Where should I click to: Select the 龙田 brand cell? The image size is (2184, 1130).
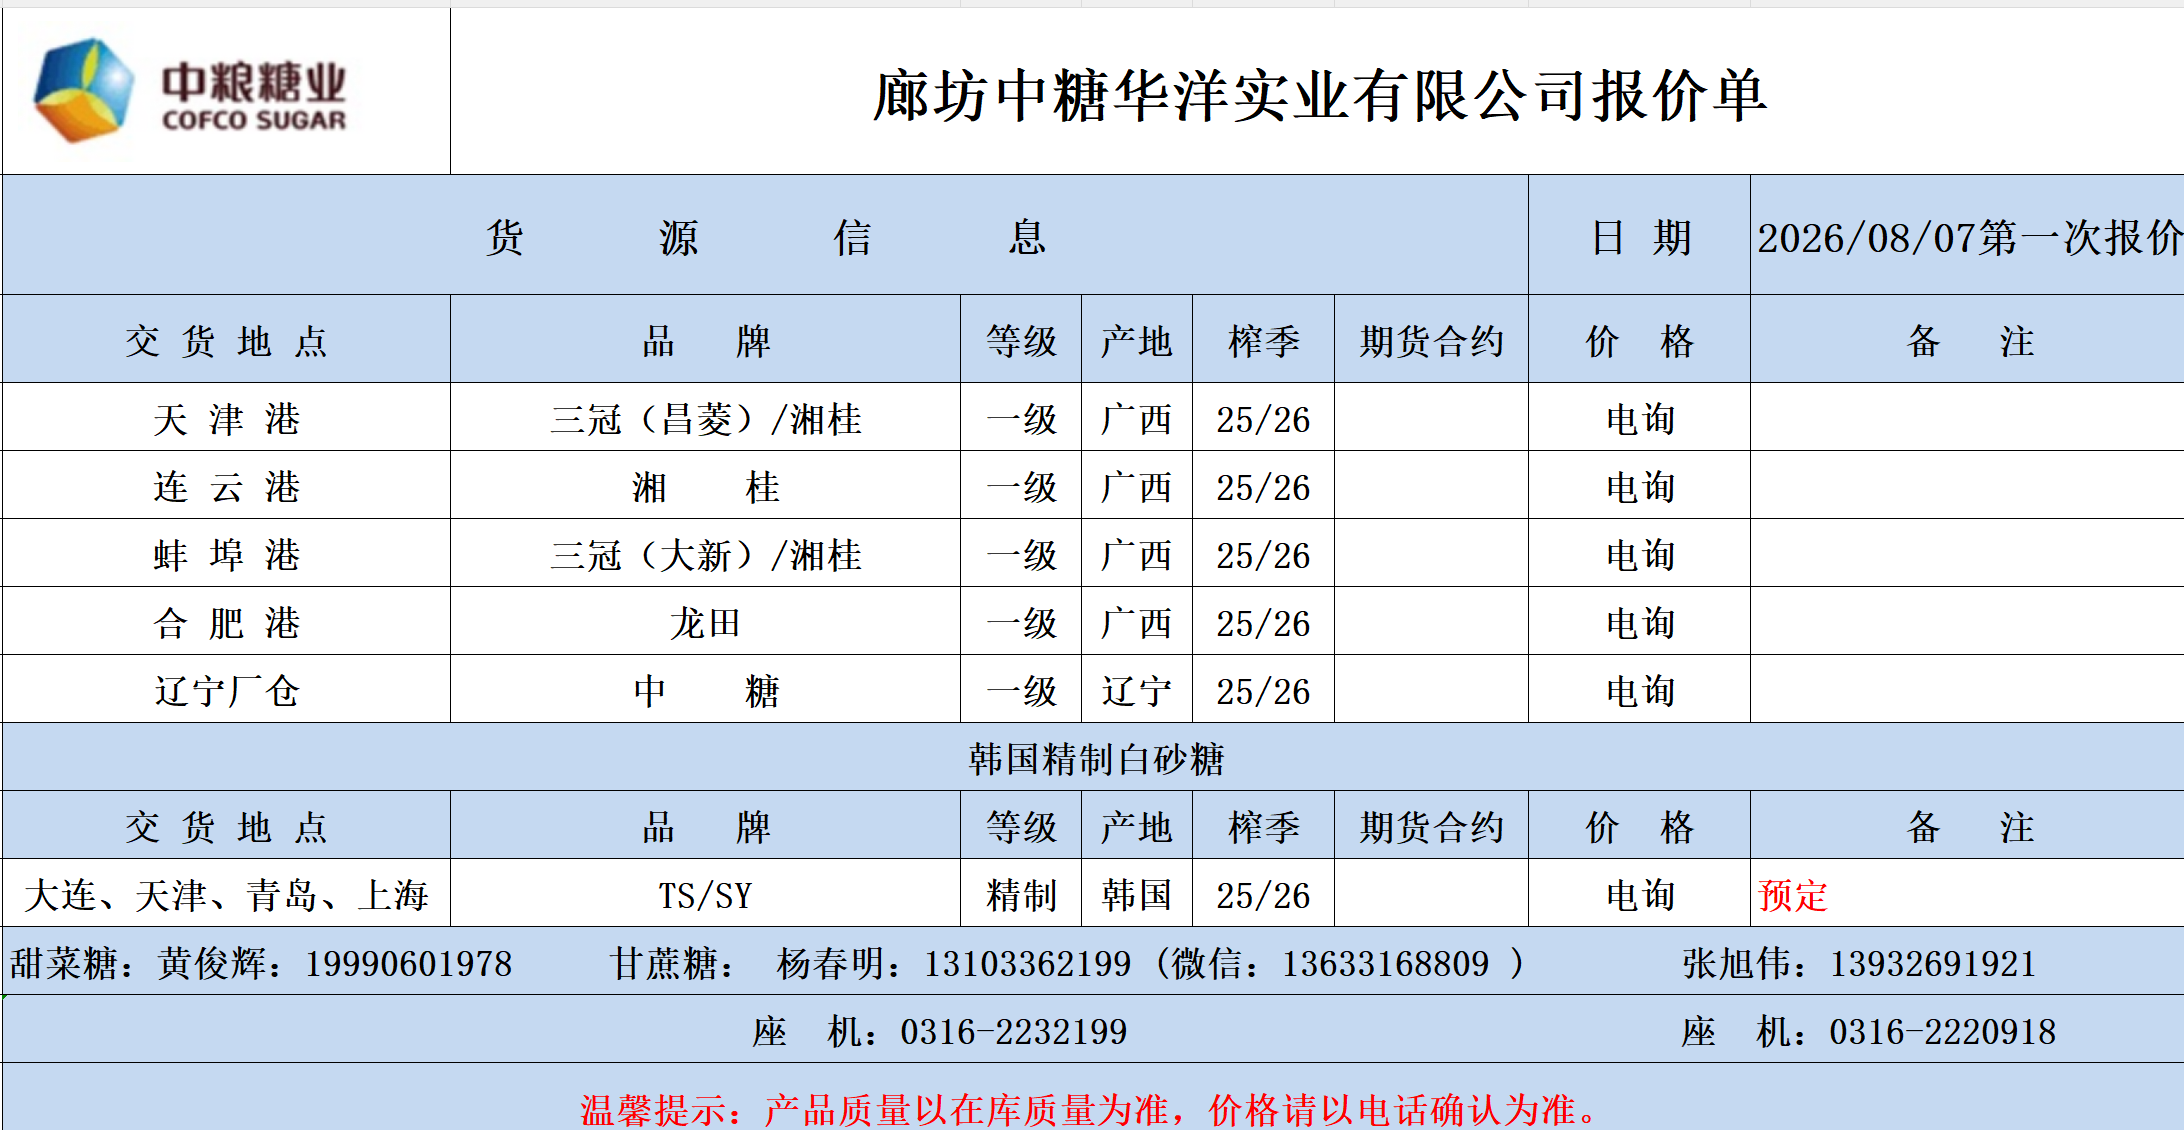(x=705, y=622)
